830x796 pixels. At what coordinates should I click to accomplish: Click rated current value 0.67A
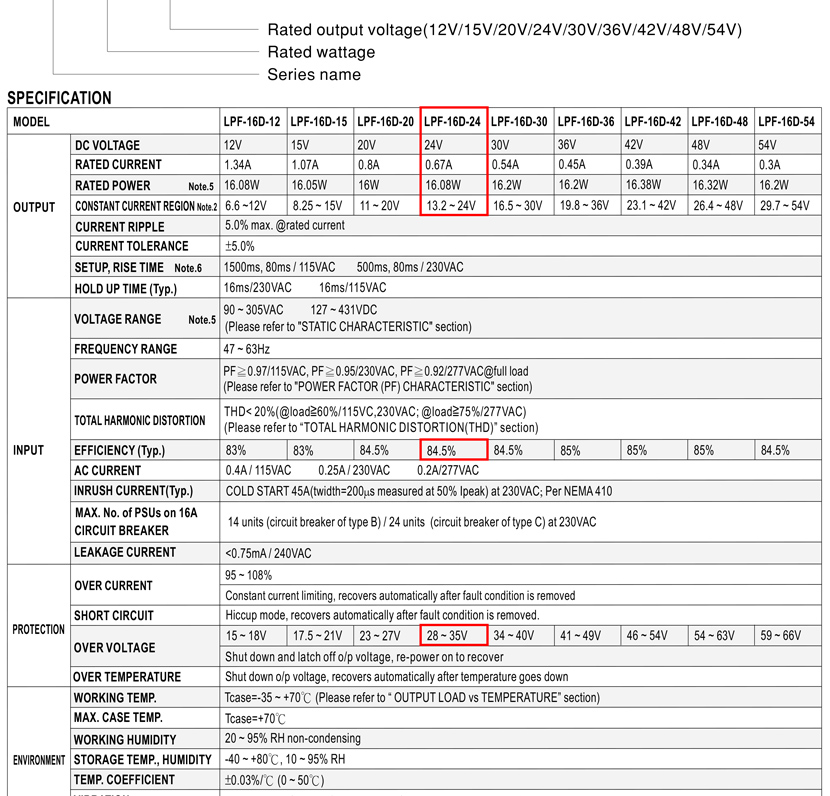[x=439, y=165]
